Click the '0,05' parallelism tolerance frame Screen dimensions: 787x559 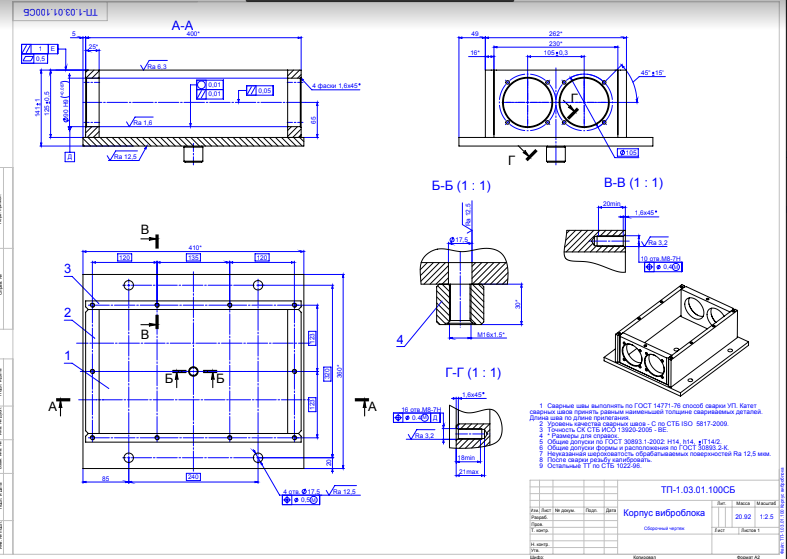click(x=260, y=91)
